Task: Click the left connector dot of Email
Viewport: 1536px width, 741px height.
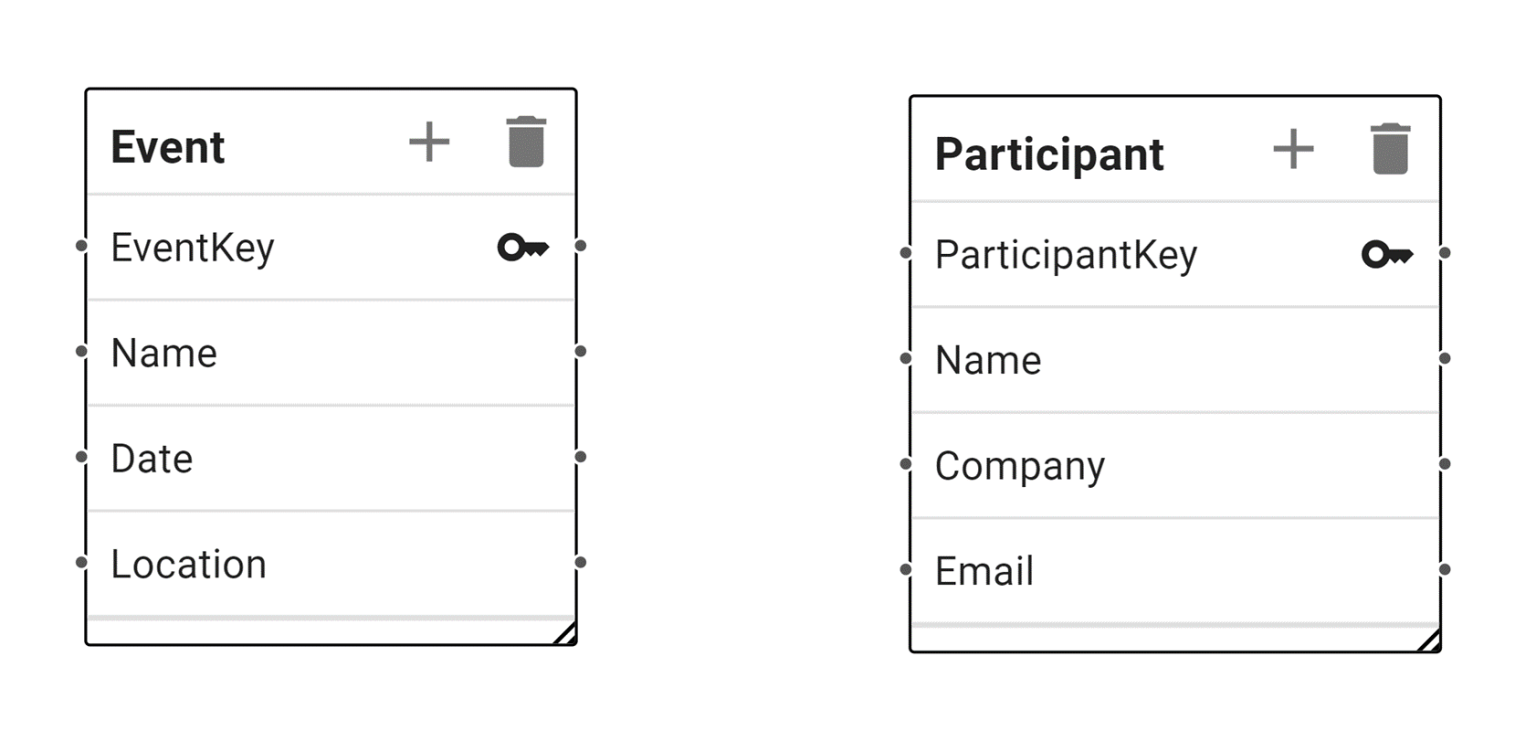Action: (x=906, y=570)
